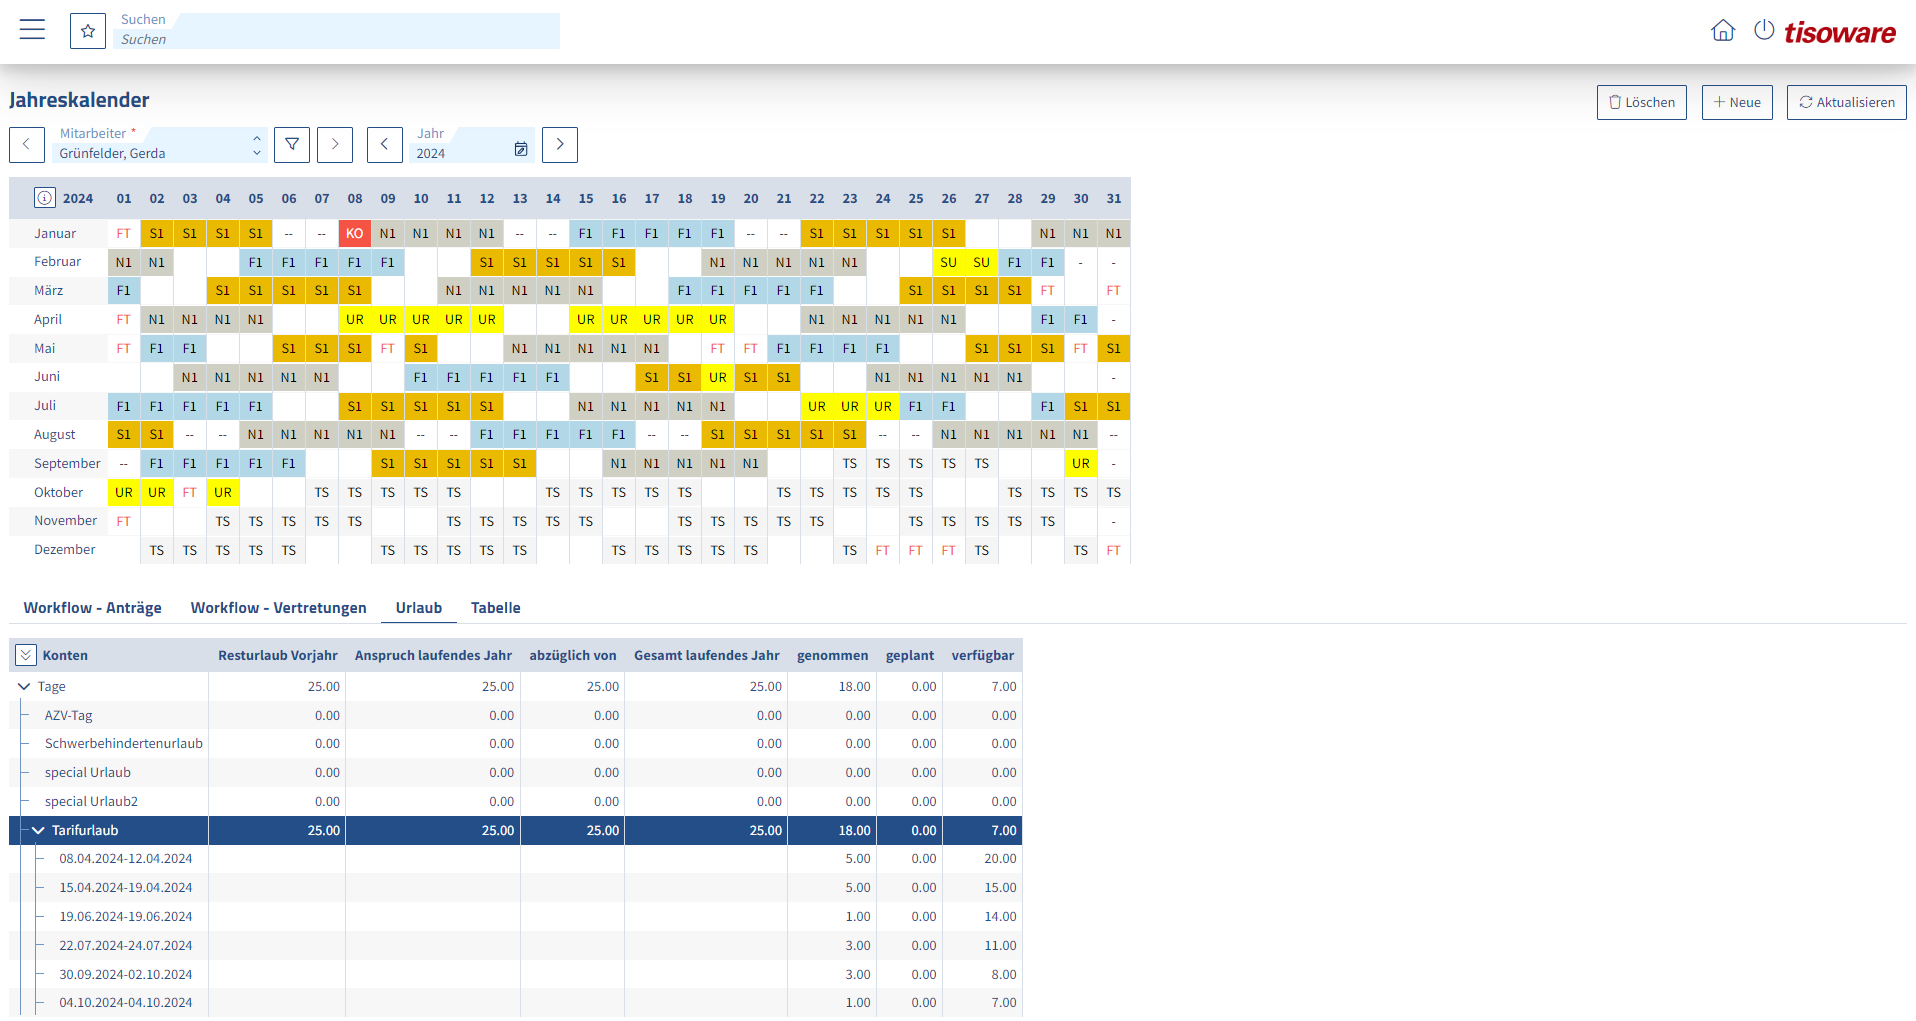Select the special Urlaub2 row

pos(515,802)
